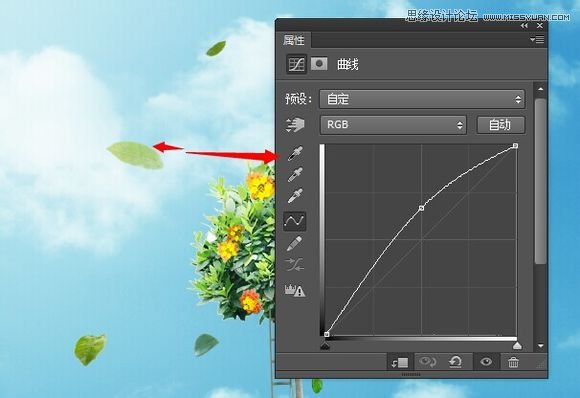Click the panel scroll up arrow
This screenshot has width=580, height=398.
[x=540, y=89]
